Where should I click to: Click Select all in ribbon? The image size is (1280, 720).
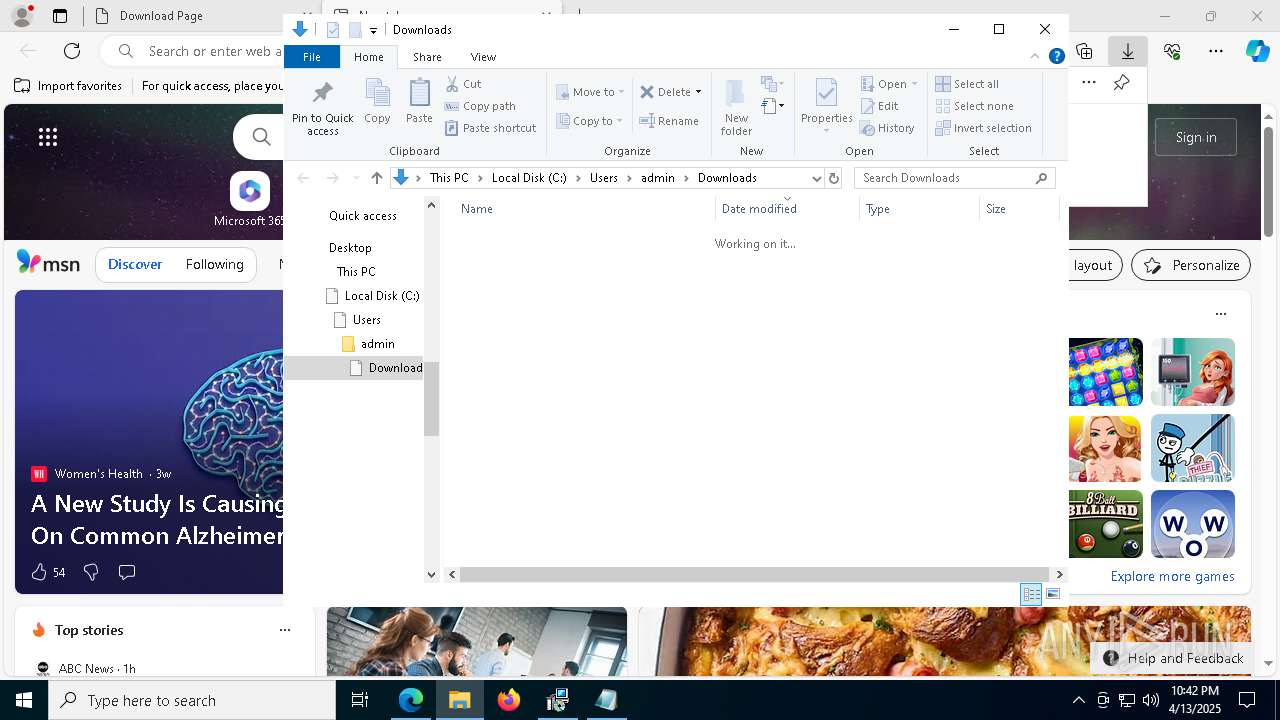click(x=967, y=84)
